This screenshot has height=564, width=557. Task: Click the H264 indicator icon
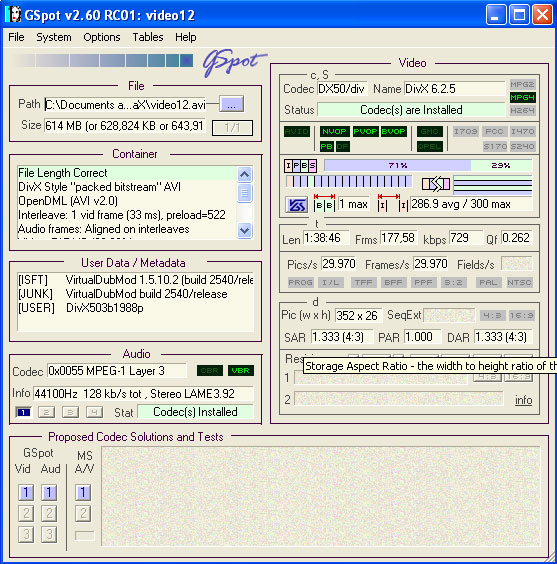[522, 110]
